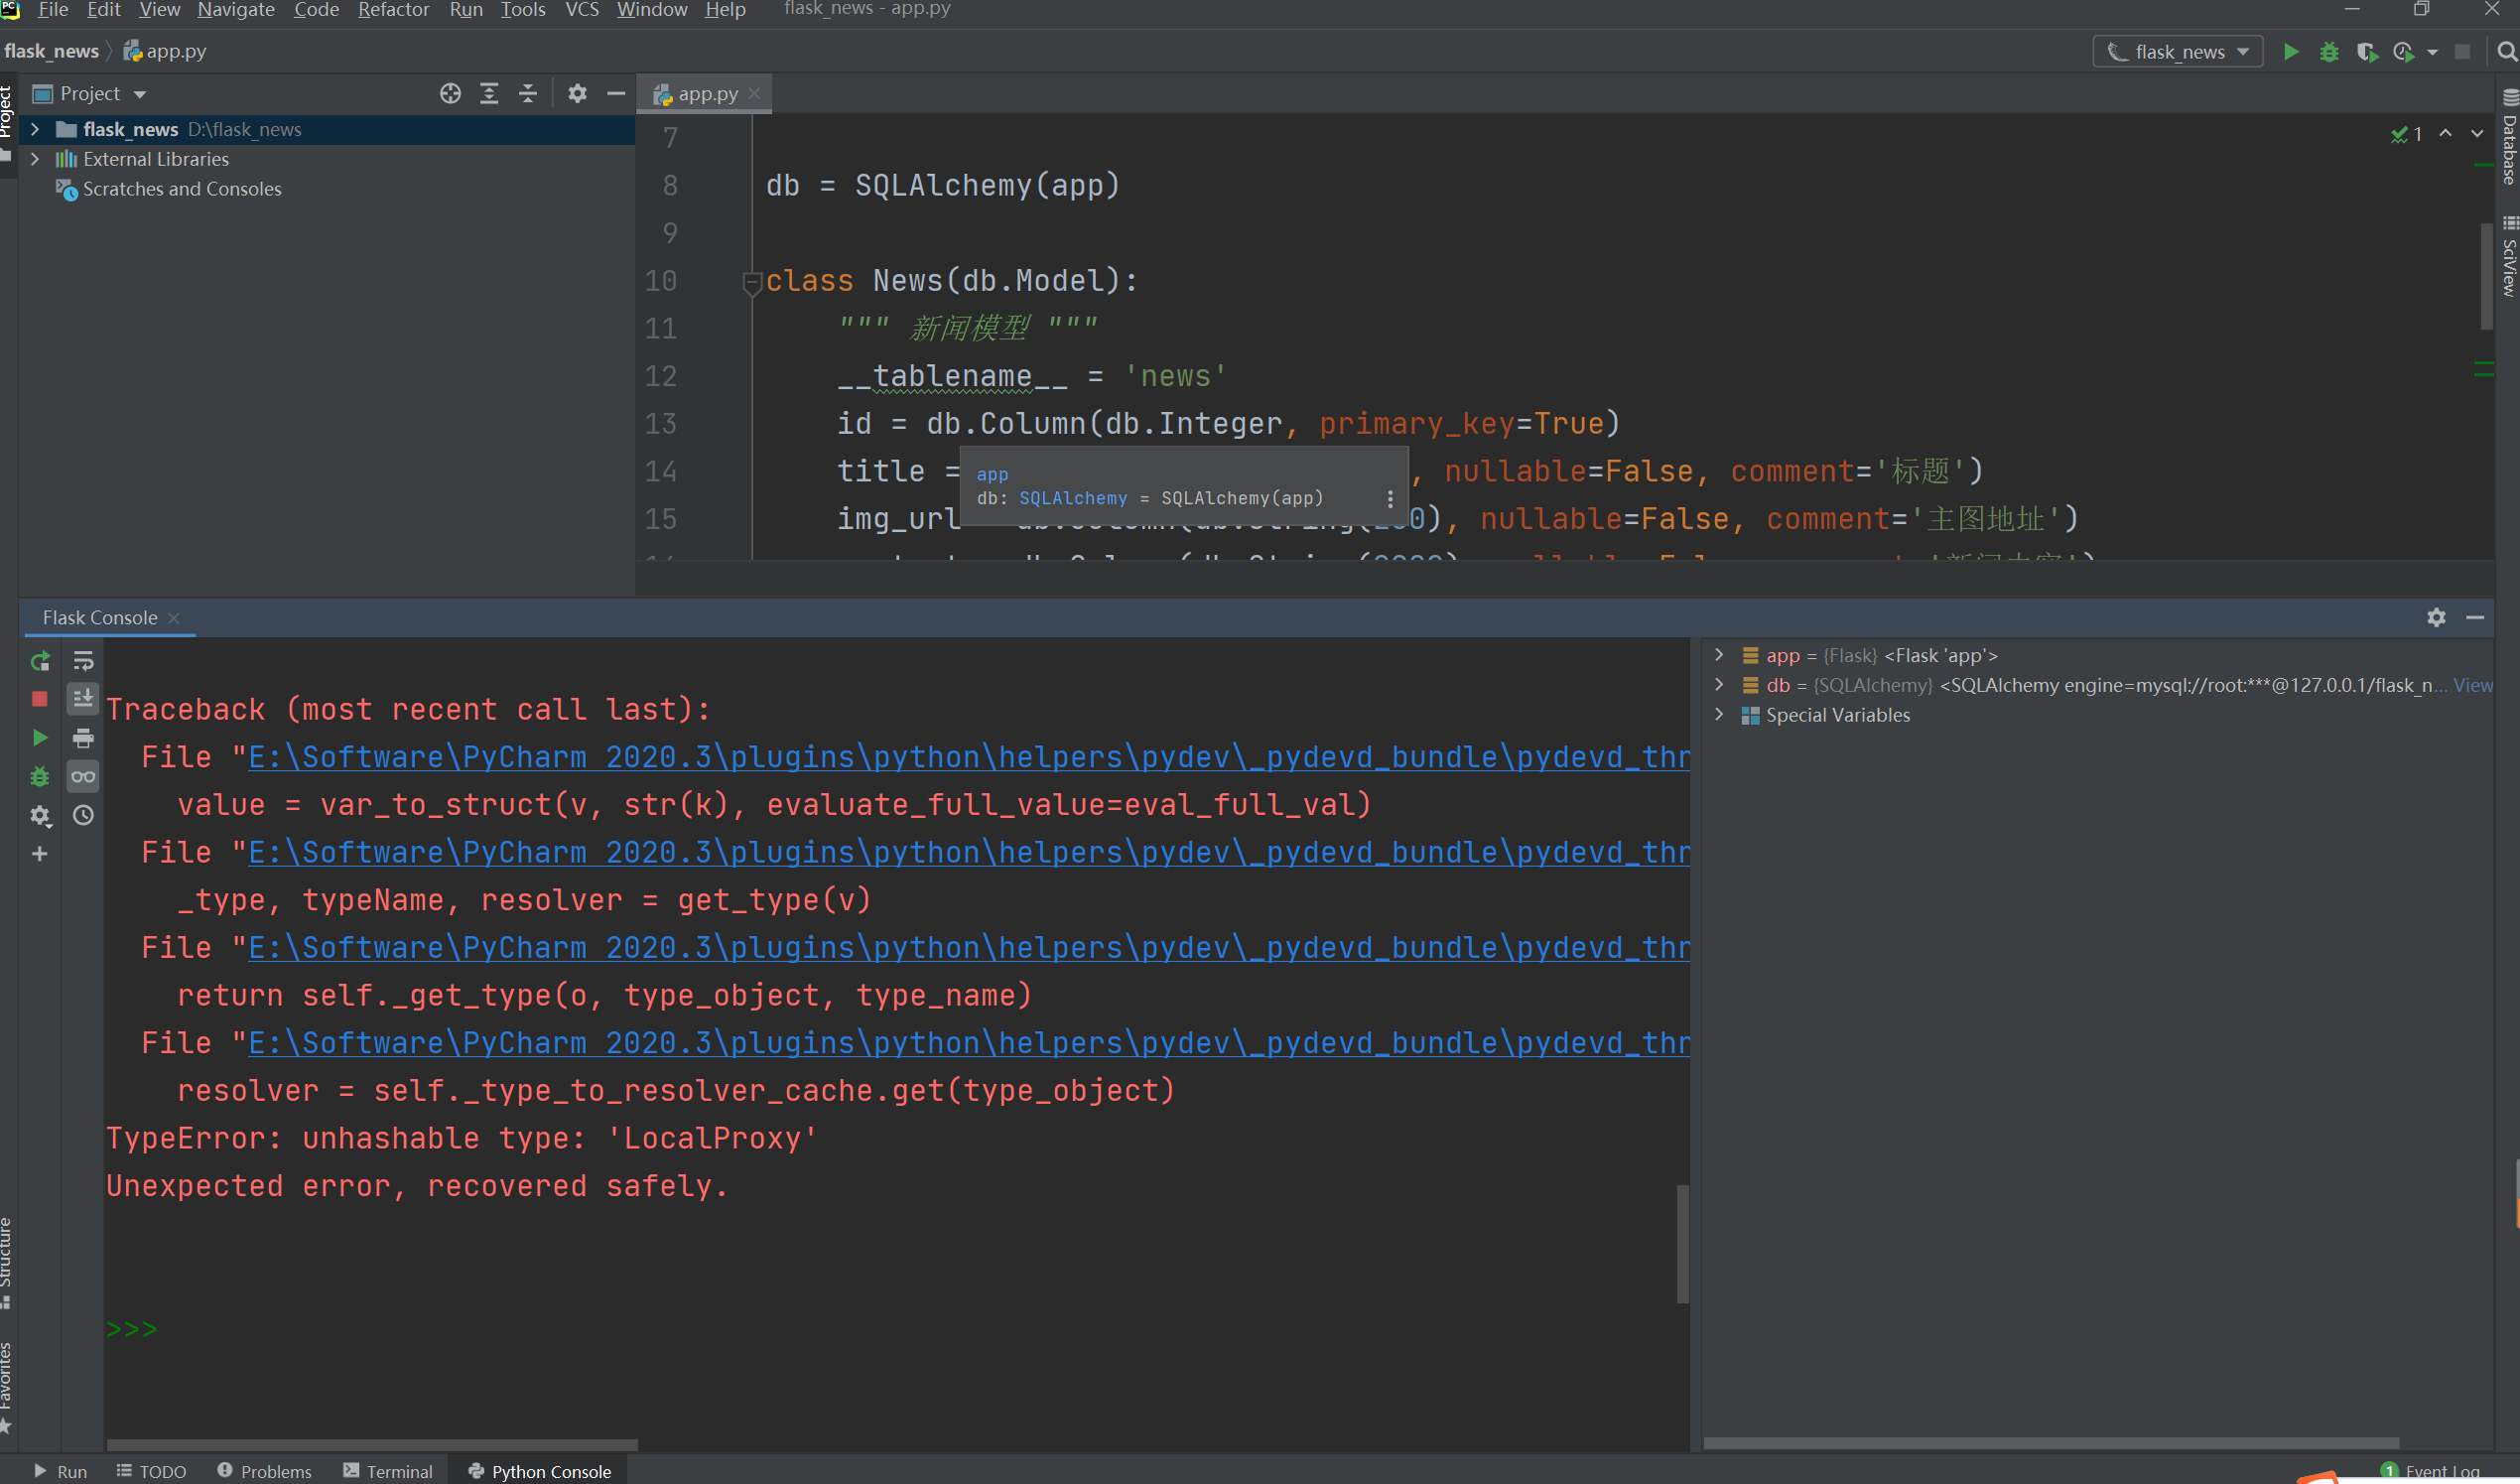Image resolution: width=2520 pixels, height=1484 pixels.
Task: Open flask_news run configuration dropdown
Action: pos(2177,51)
